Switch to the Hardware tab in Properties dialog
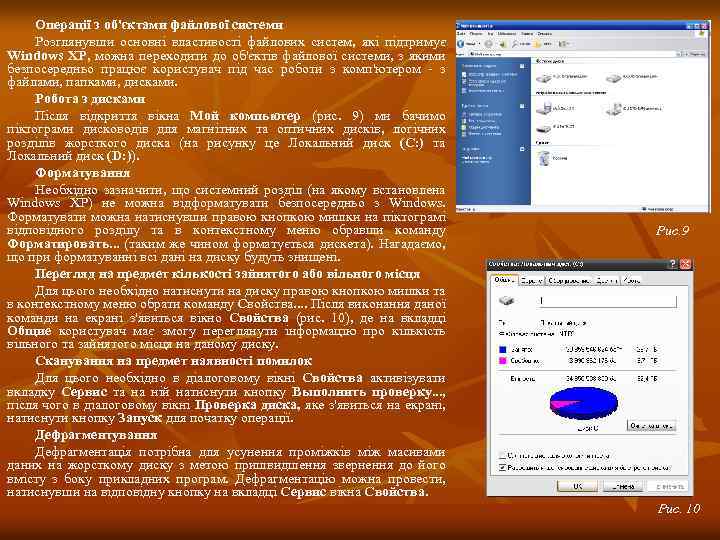Image resolution: width=720 pixels, height=540 pixels. 568,280
